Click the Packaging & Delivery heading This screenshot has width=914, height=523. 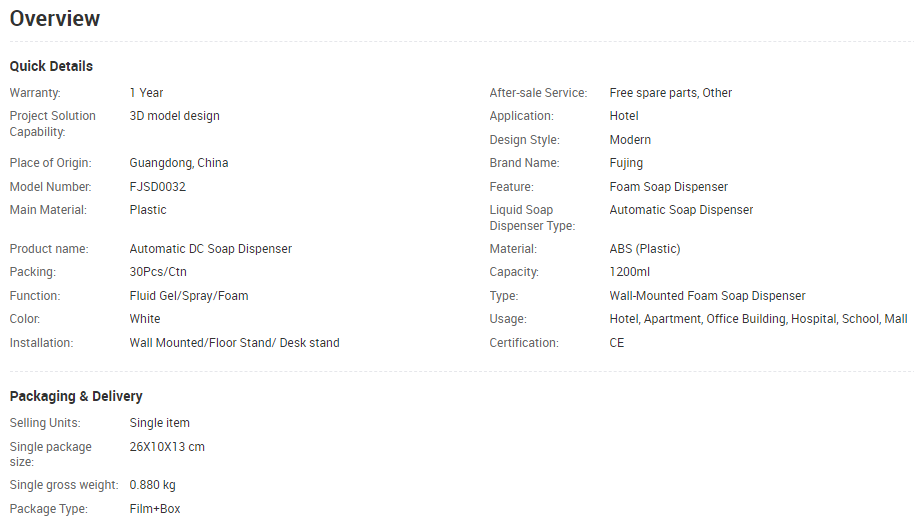pos(76,396)
